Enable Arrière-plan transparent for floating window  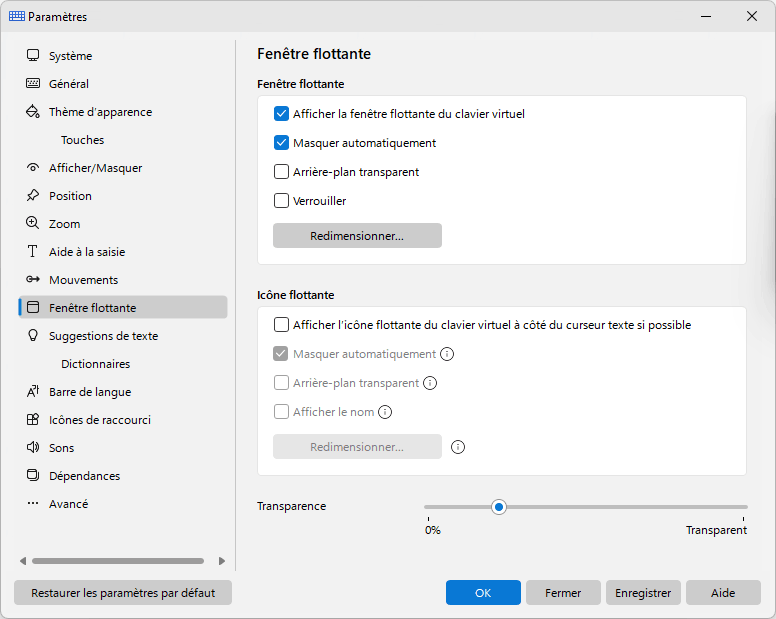point(281,172)
